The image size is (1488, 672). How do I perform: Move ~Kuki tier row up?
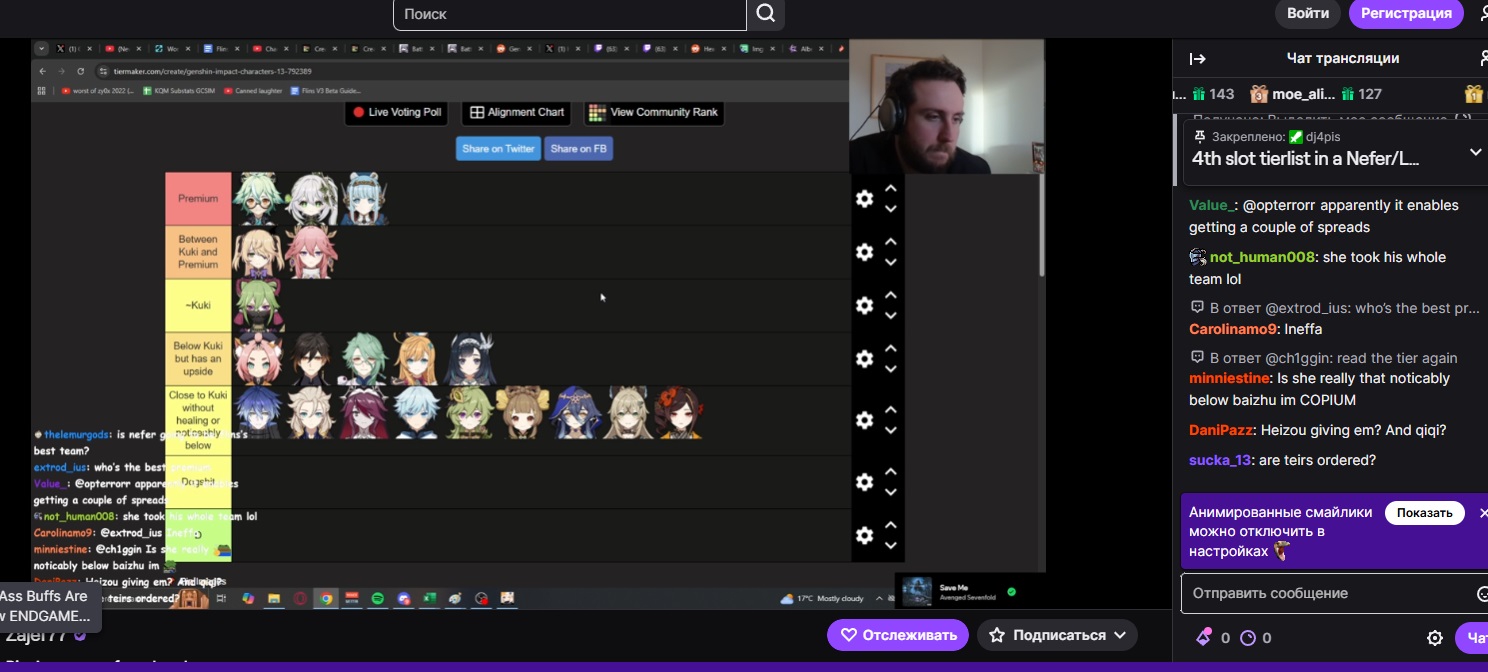point(890,295)
